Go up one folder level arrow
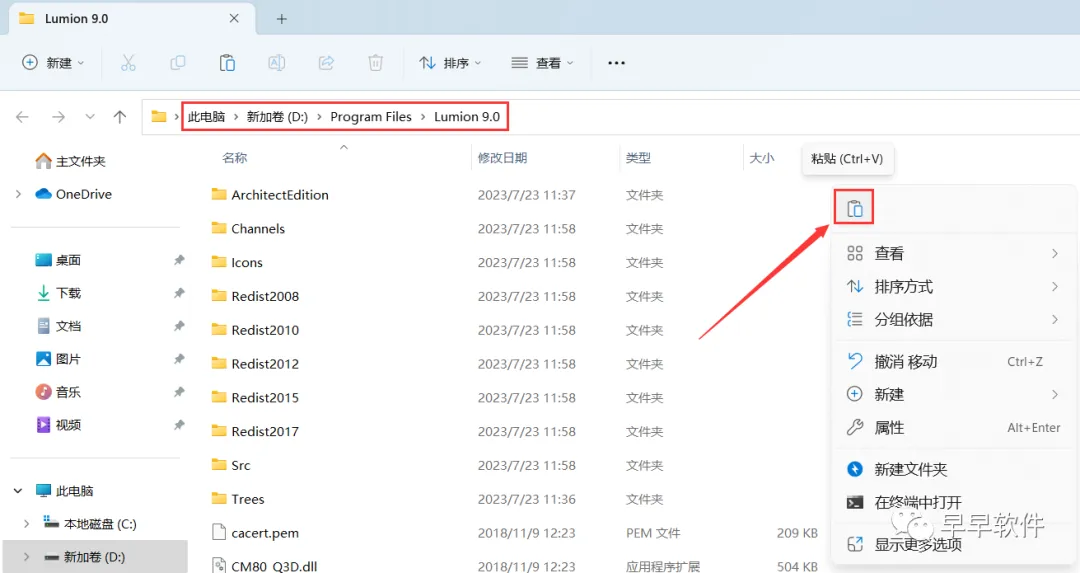This screenshot has height=573, width=1080. pyautogui.click(x=120, y=117)
